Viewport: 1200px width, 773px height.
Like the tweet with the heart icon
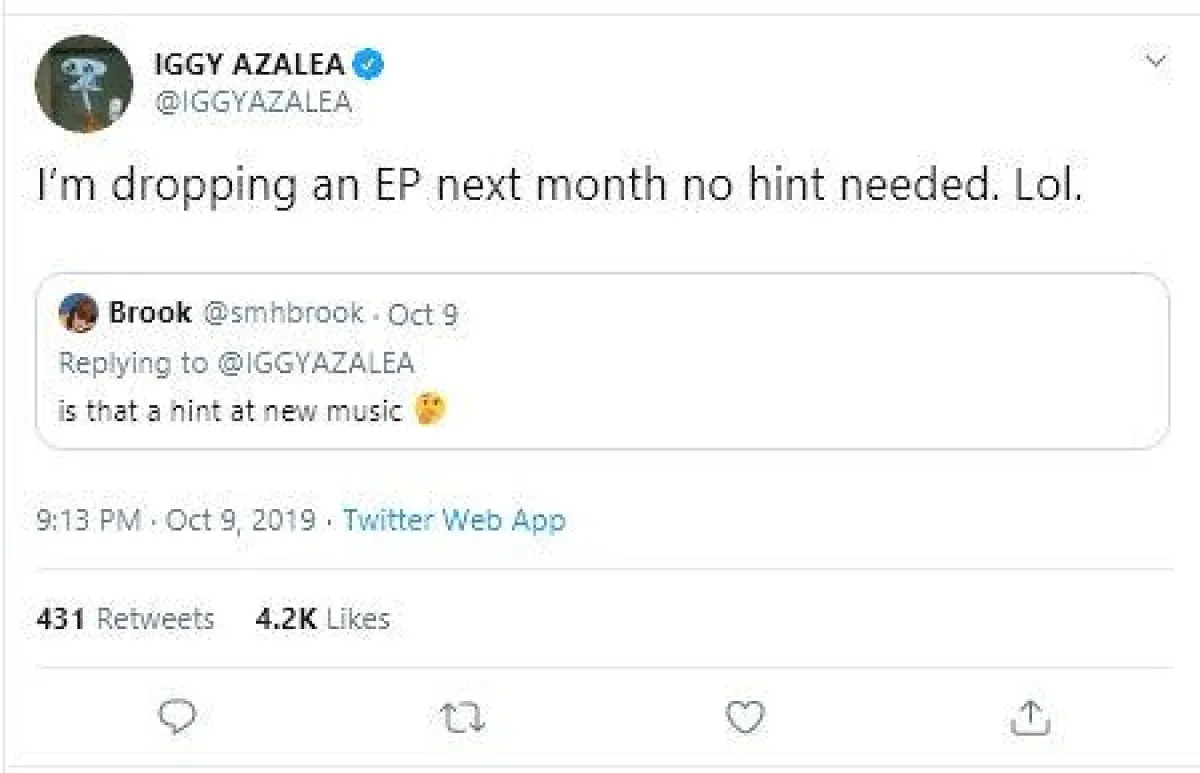tap(745, 717)
